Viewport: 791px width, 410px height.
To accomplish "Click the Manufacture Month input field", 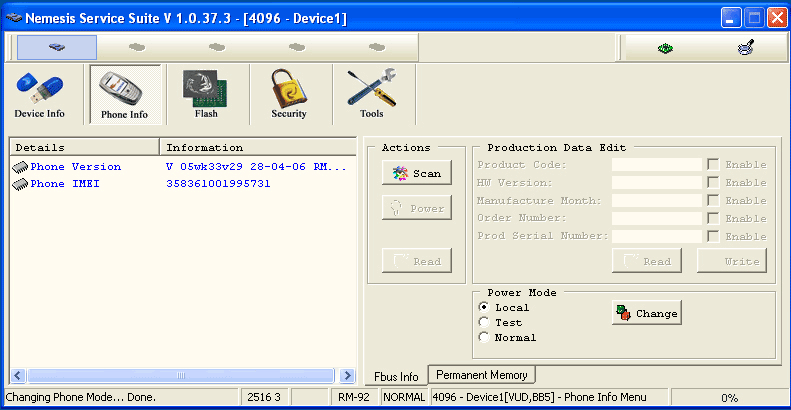I will pyautogui.click(x=657, y=200).
